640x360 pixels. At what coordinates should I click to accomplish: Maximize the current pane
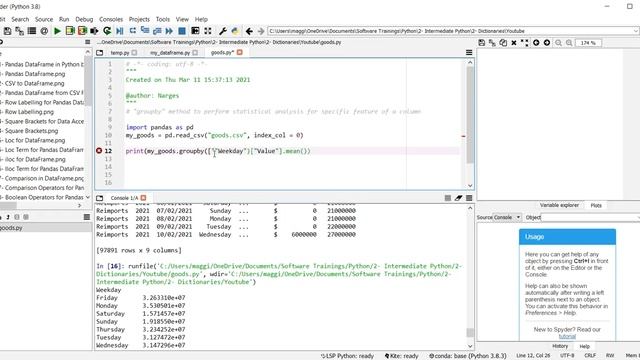tap(195, 31)
